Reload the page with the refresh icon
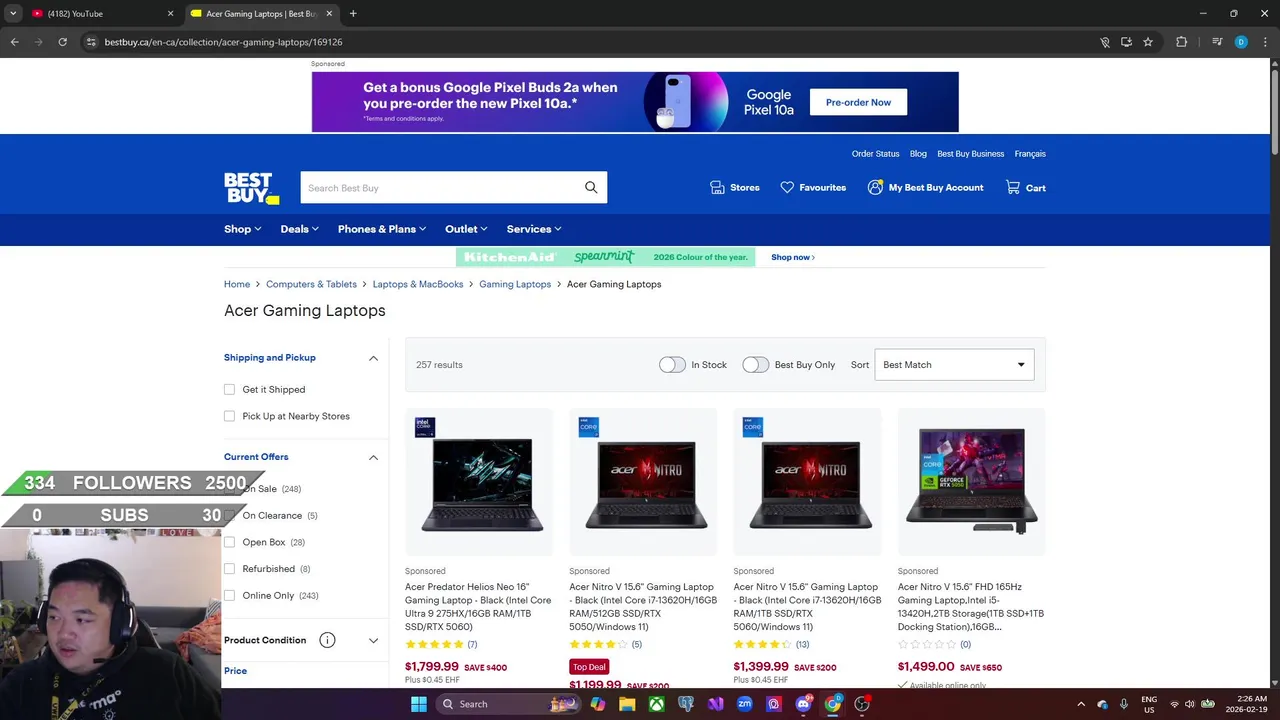 click(x=62, y=42)
